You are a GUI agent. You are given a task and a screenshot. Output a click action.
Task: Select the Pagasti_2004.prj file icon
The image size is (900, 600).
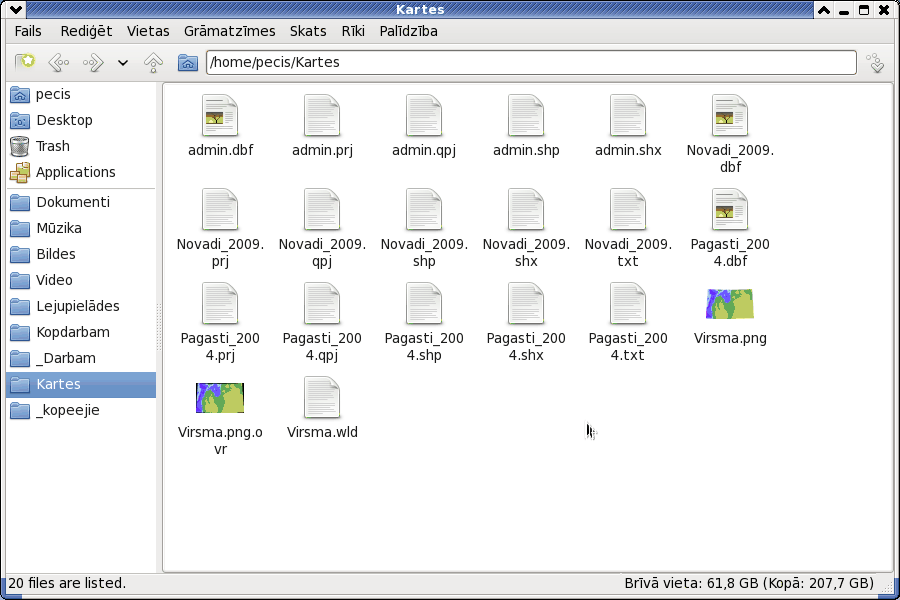(x=220, y=304)
